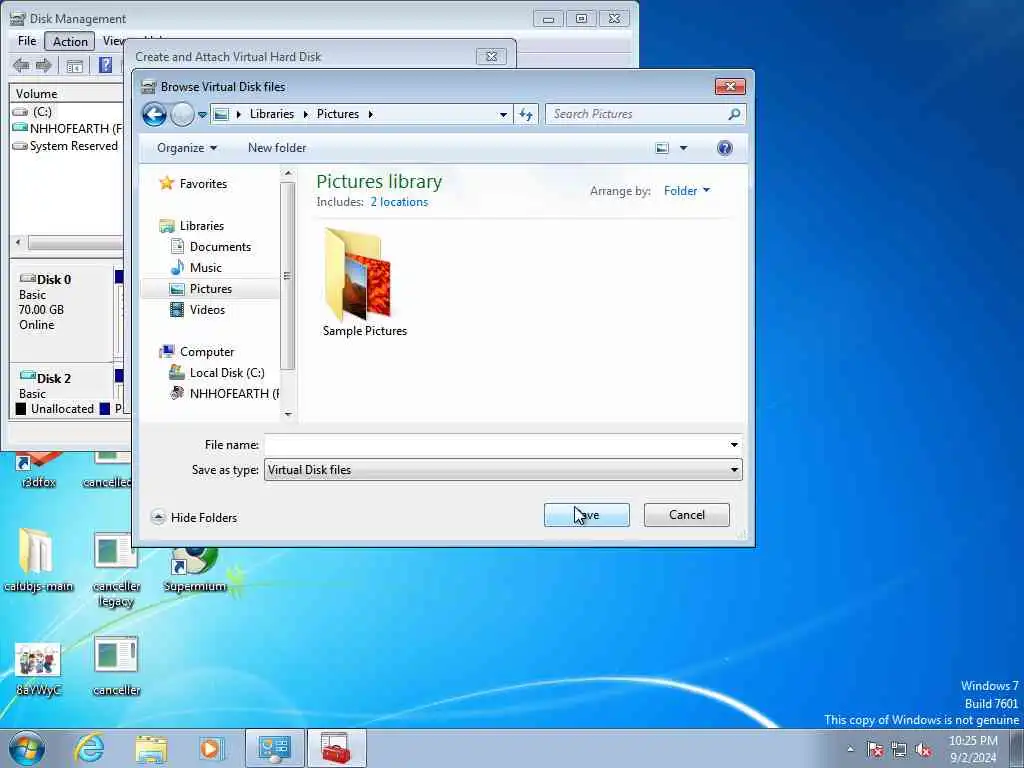Open recent locations dropdown beside nav arrows
This screenshot has height=768, width=1024.
202,115
